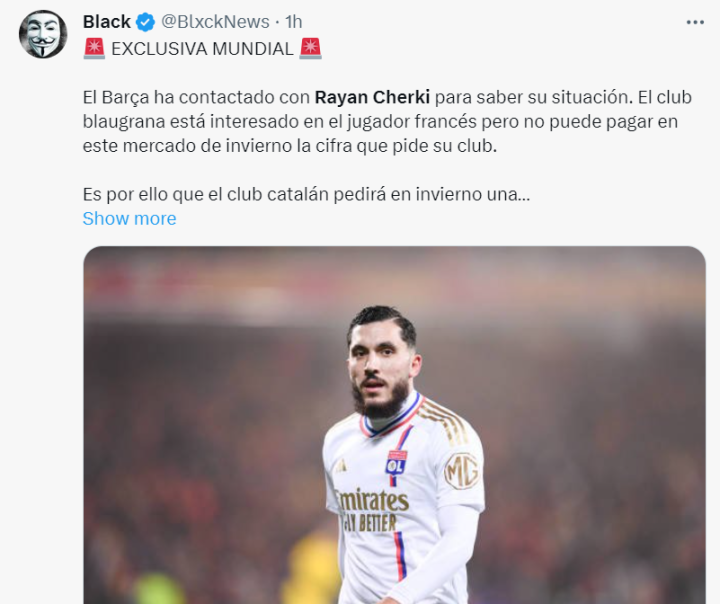Click the player's face in the photo
Image resolution: width=720 pixels, height=604 pixels.
tap(381, 363)
